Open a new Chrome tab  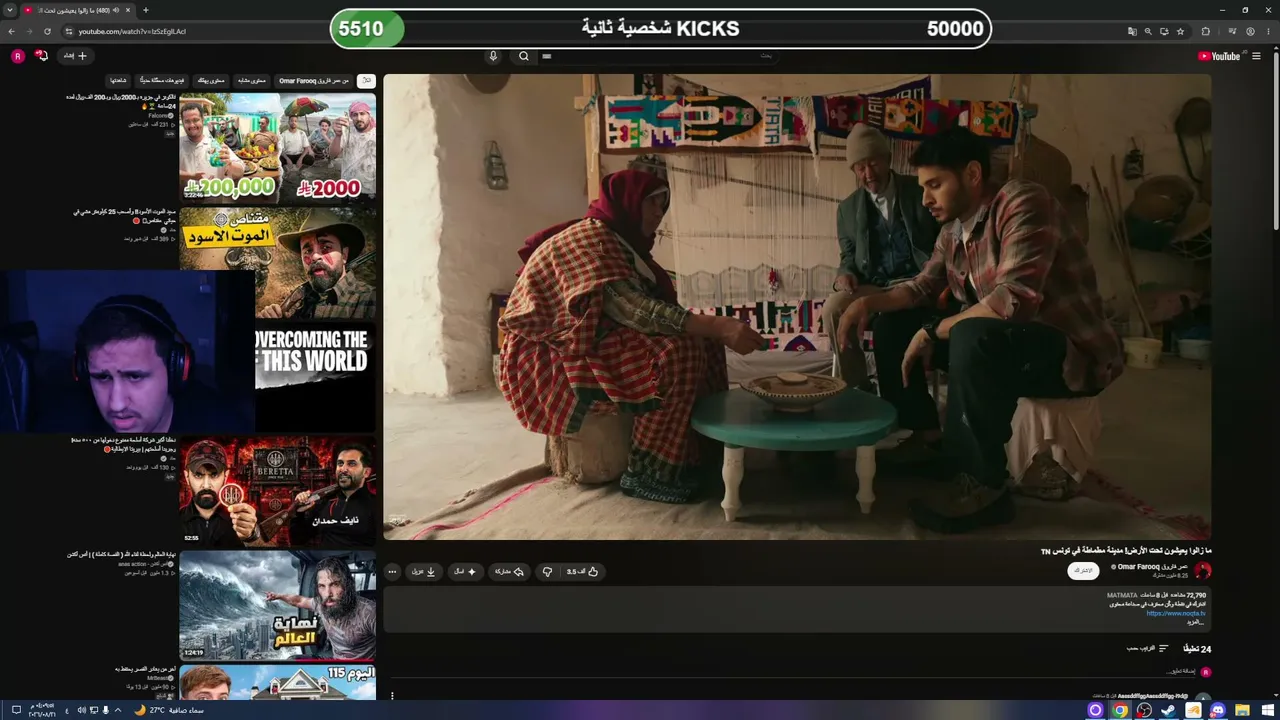[x=146, y=10]
